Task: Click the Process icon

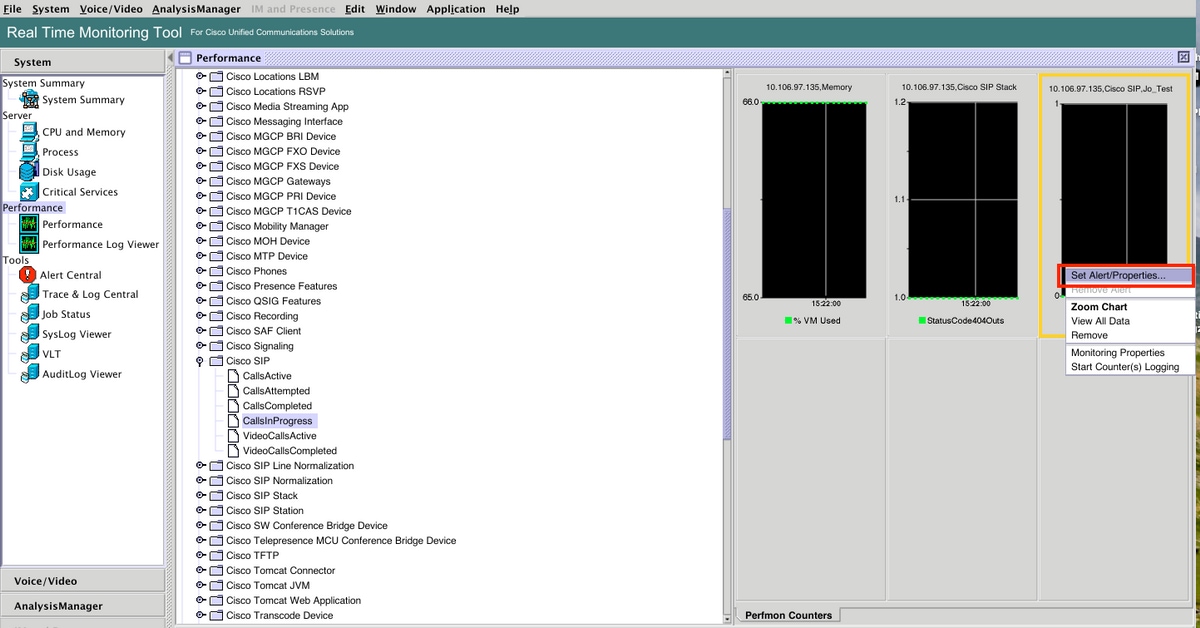Action: tap(29, 152)
